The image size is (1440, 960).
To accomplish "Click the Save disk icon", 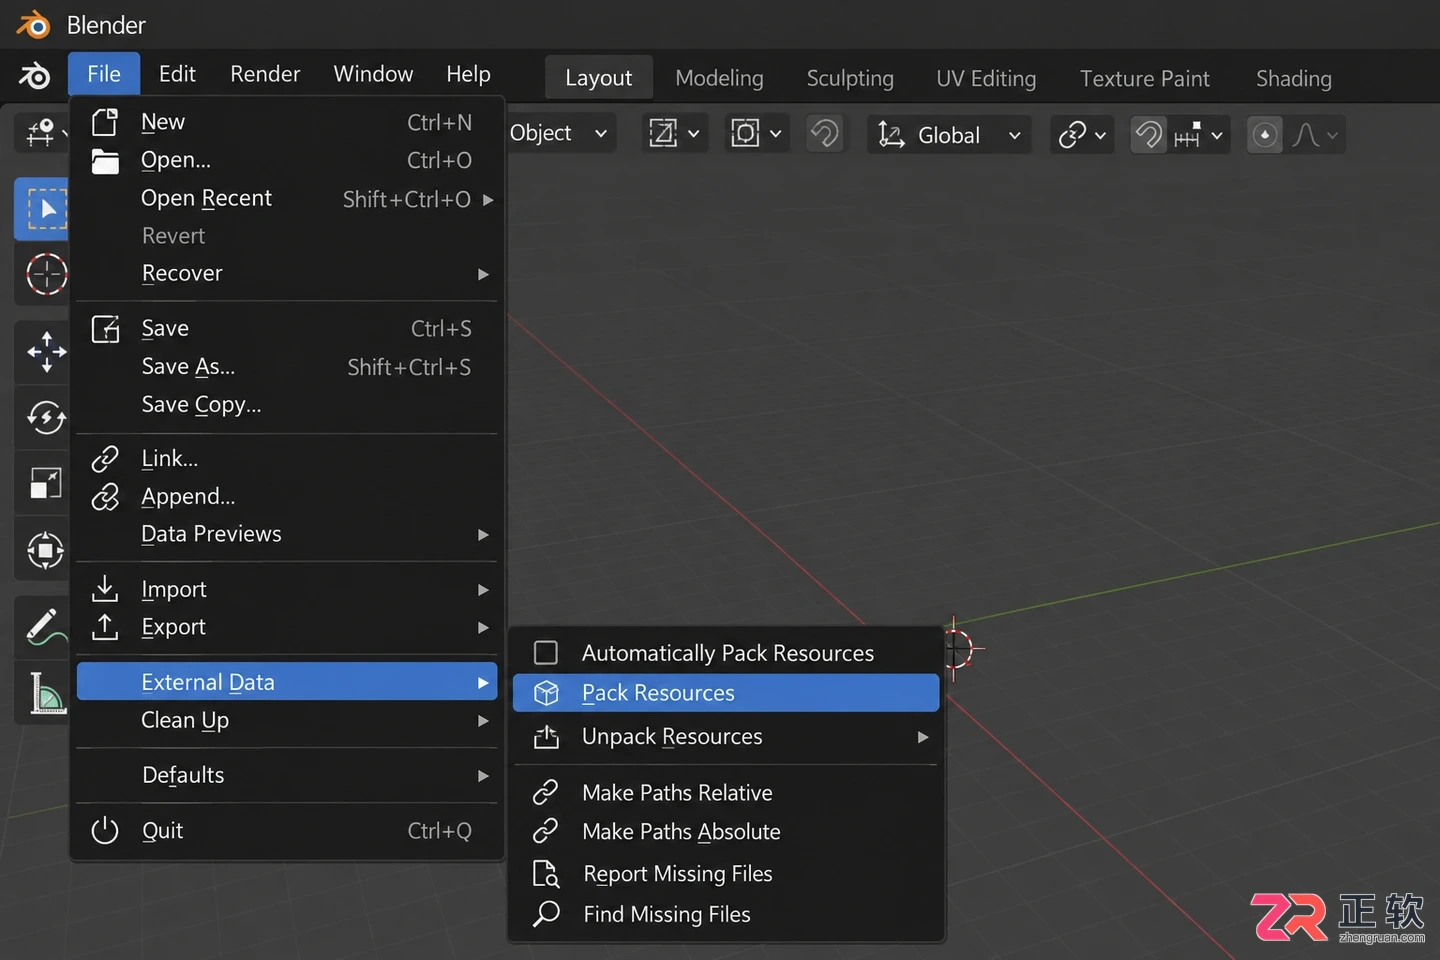I will (105, 329).
